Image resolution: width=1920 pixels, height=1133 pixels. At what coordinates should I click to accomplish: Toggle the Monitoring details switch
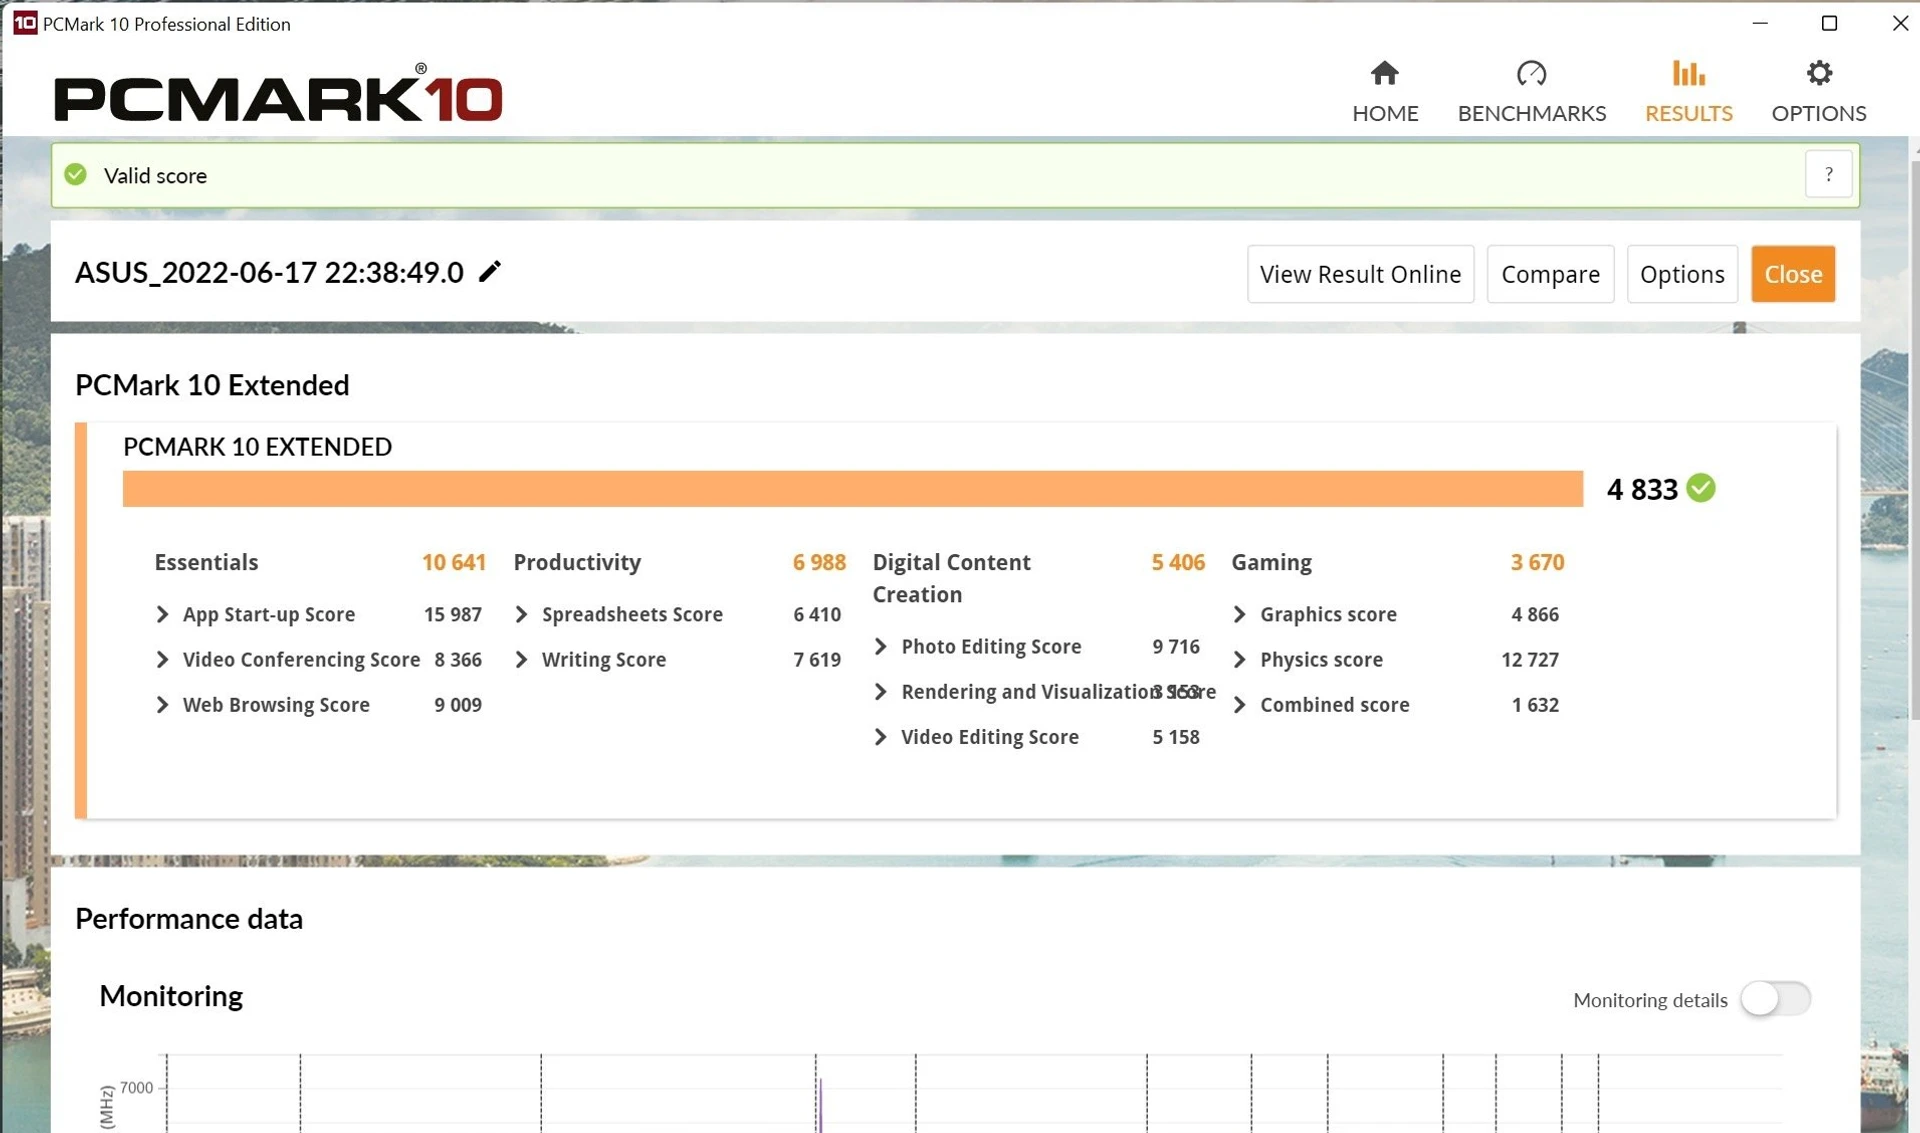tap(1775, 999)
